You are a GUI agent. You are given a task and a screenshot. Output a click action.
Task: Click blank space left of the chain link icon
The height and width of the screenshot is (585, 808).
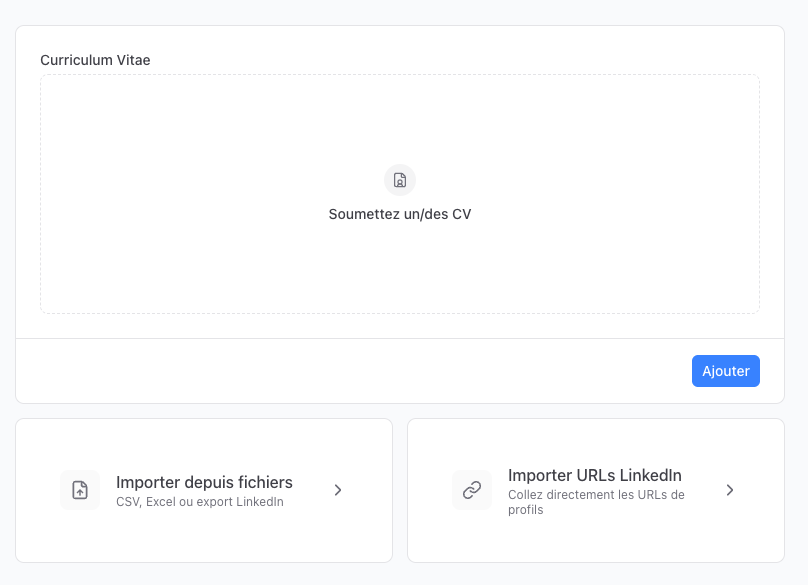click(430, 490)
